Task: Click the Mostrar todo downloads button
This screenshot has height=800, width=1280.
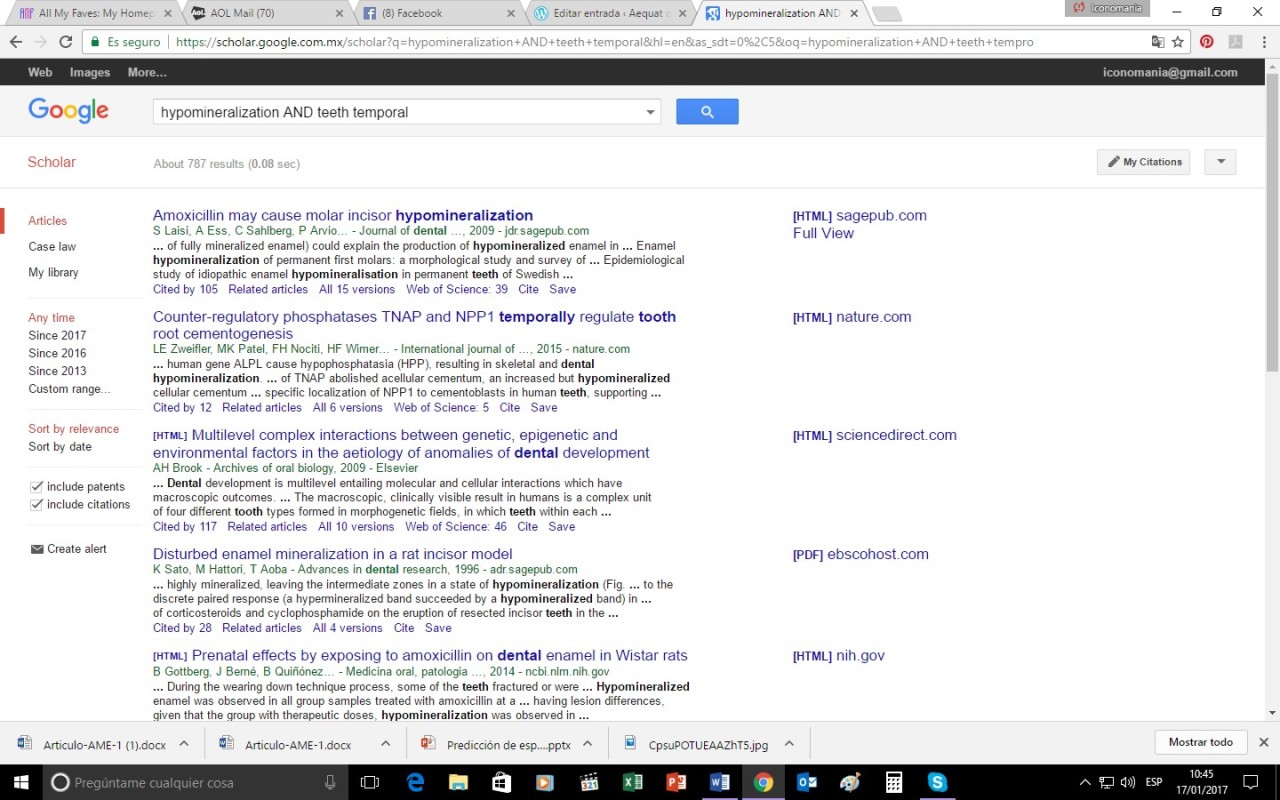Action: [1200, 742]
